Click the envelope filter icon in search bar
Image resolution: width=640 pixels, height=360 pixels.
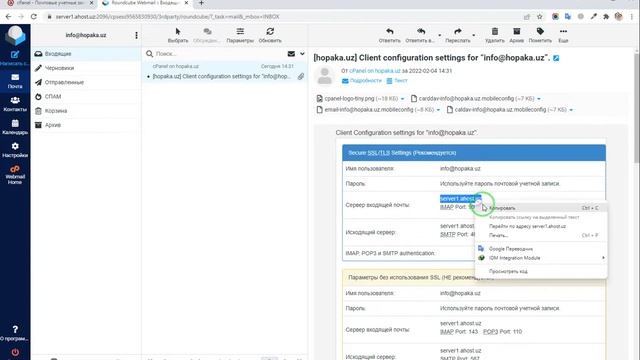(x=291, y=53)
